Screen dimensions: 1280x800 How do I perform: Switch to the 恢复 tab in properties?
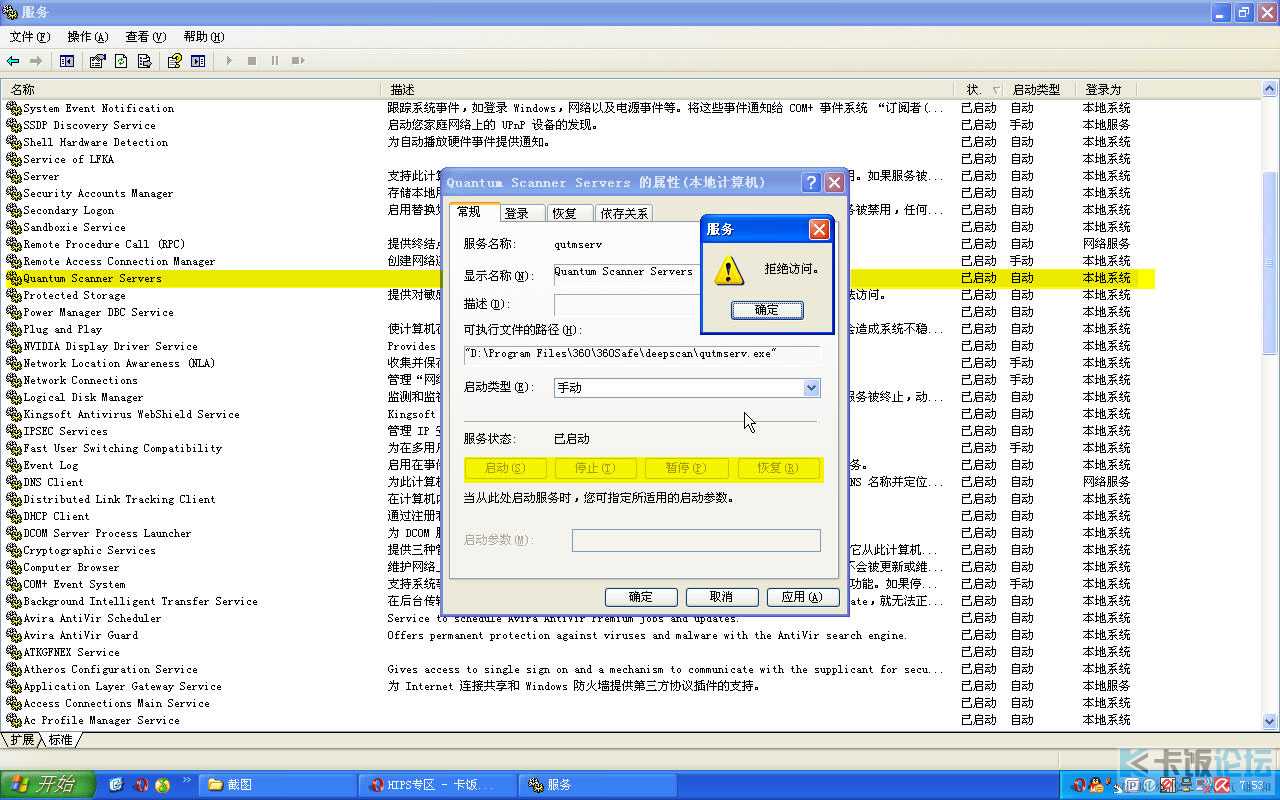(570, 213)
